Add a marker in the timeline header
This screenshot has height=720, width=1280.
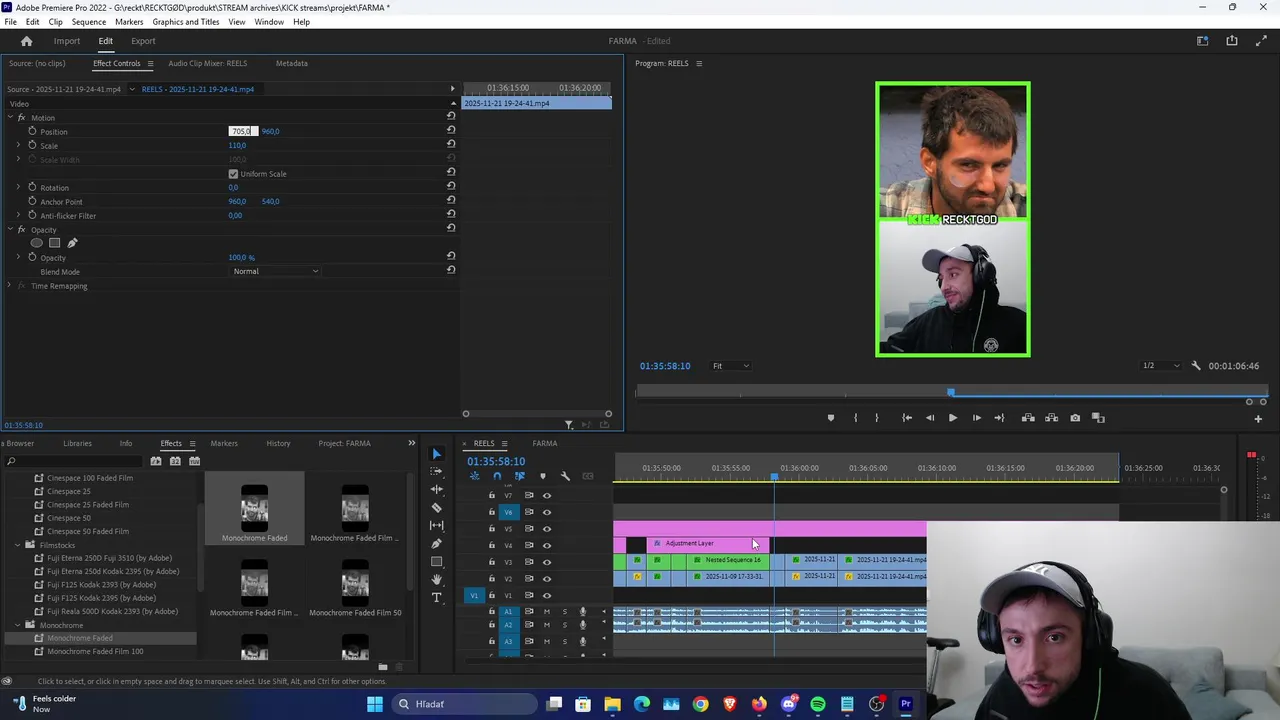[x=543, y=476]
